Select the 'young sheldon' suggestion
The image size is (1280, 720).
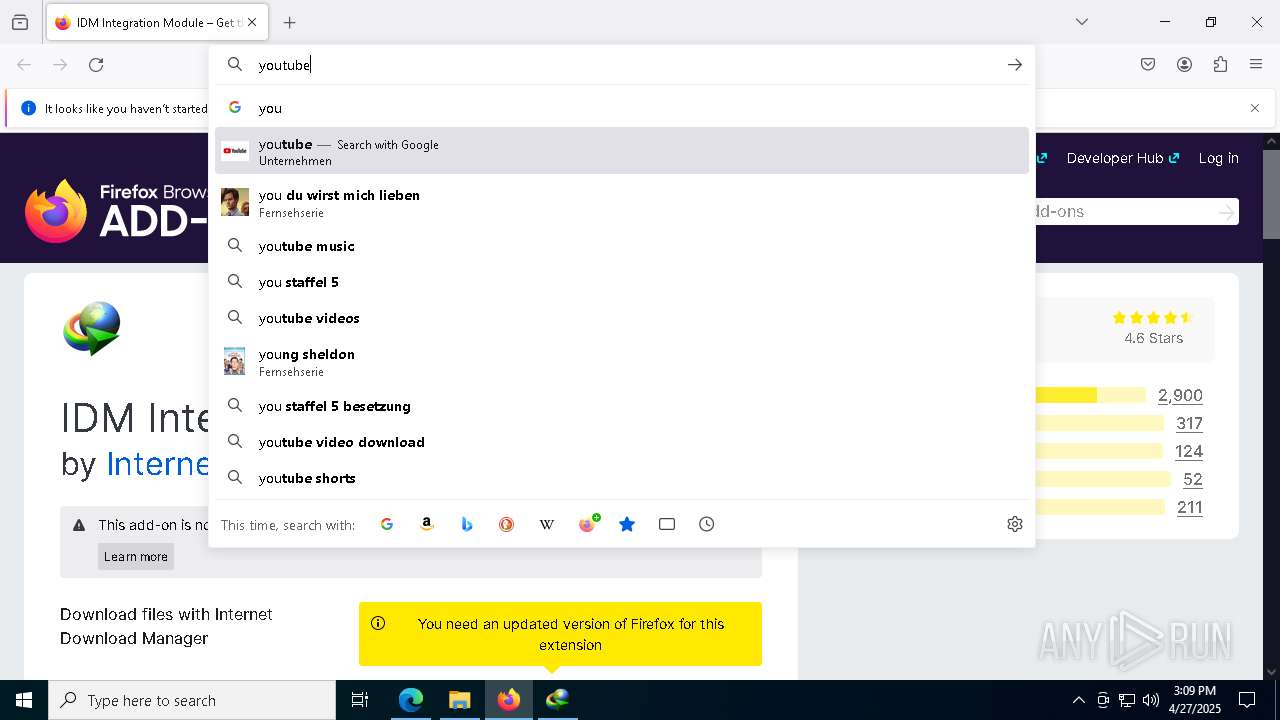[622, 362]
